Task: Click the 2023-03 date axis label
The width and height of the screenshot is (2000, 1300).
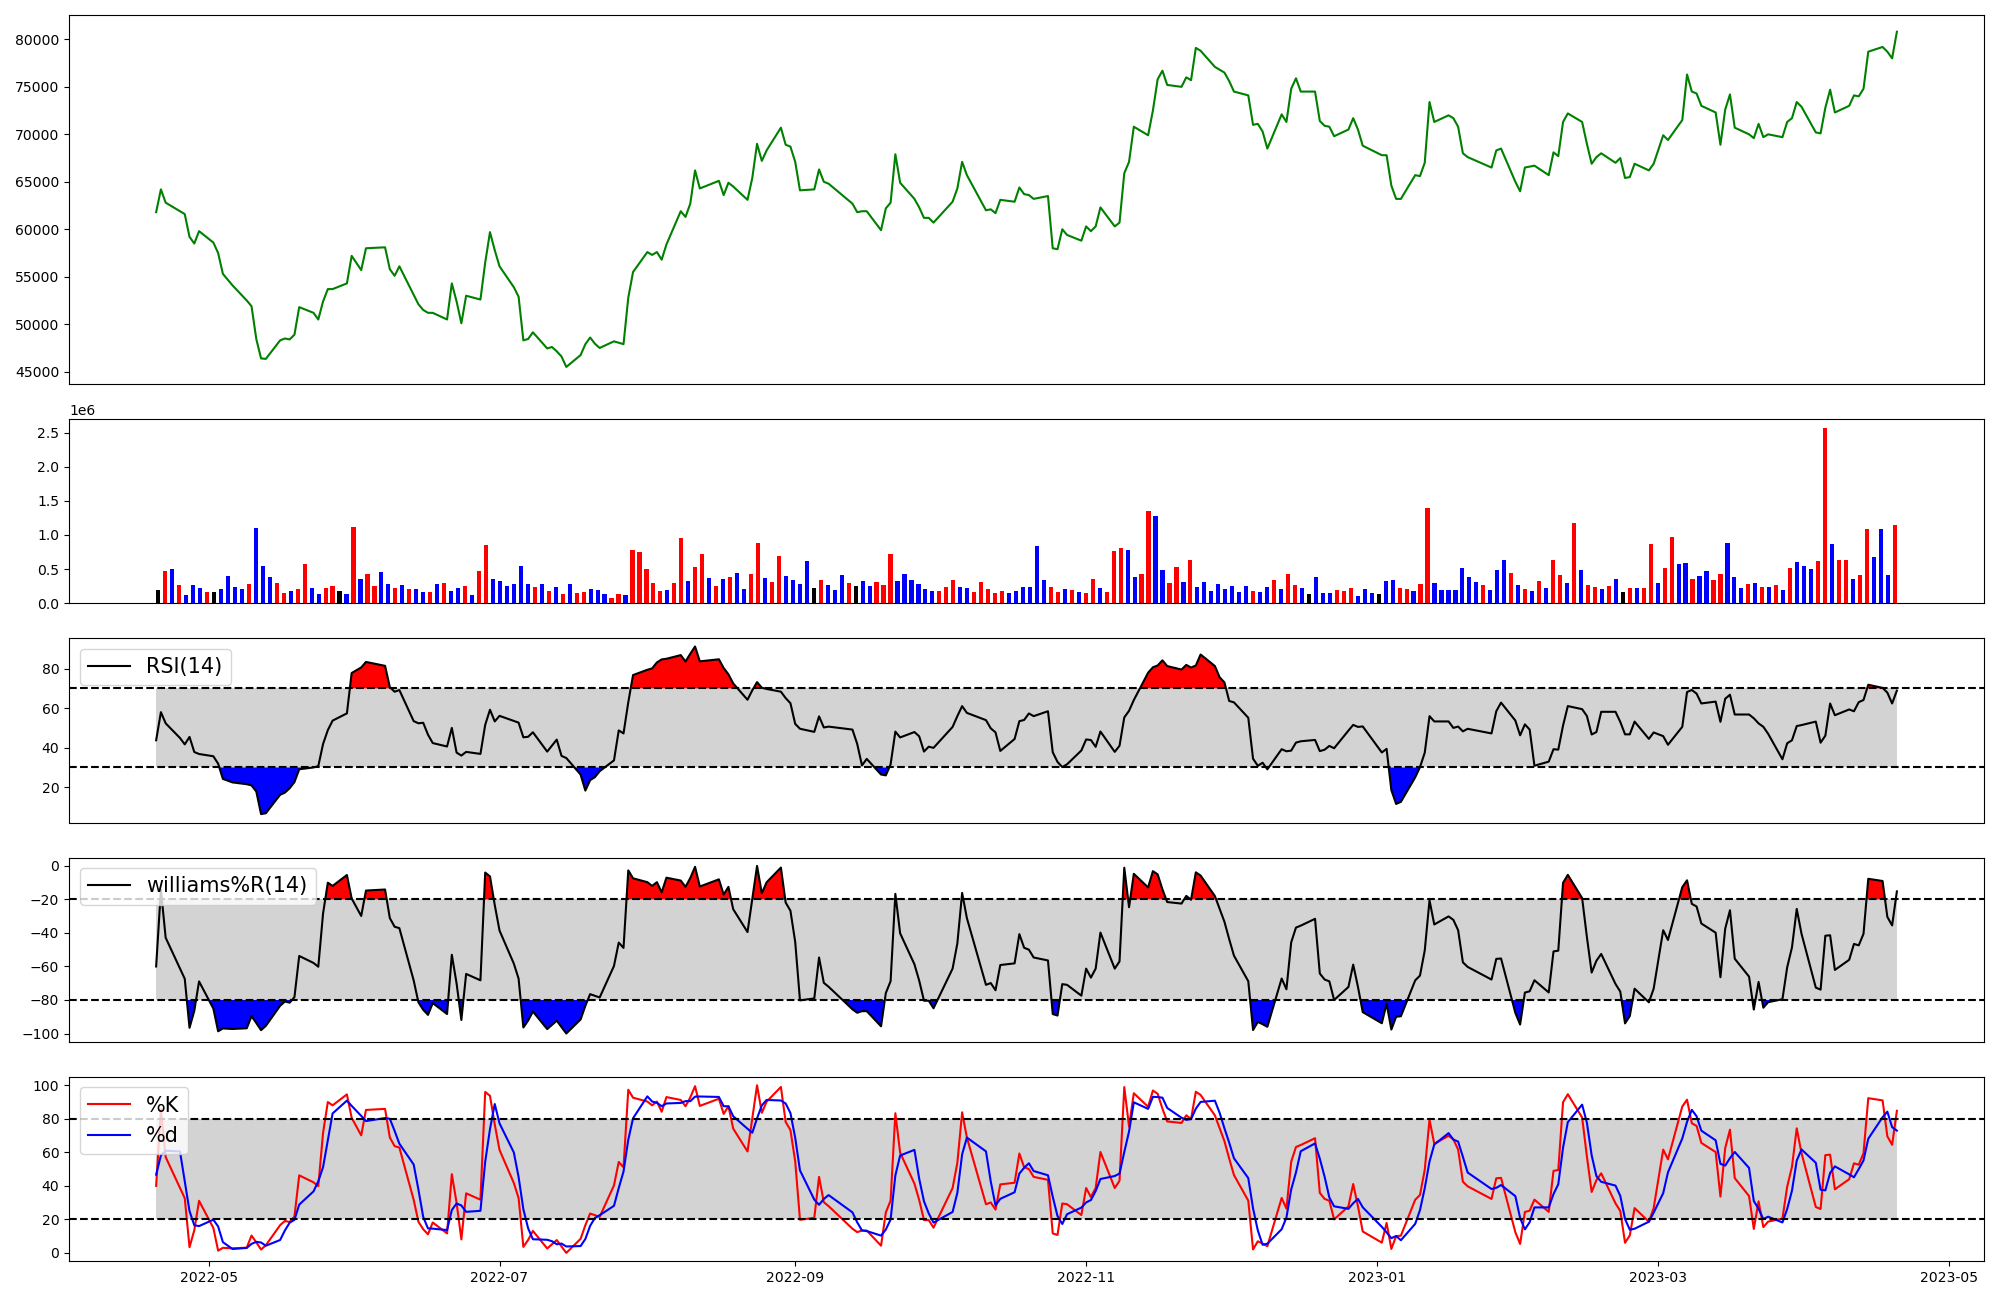Action: [1658, 1277]
